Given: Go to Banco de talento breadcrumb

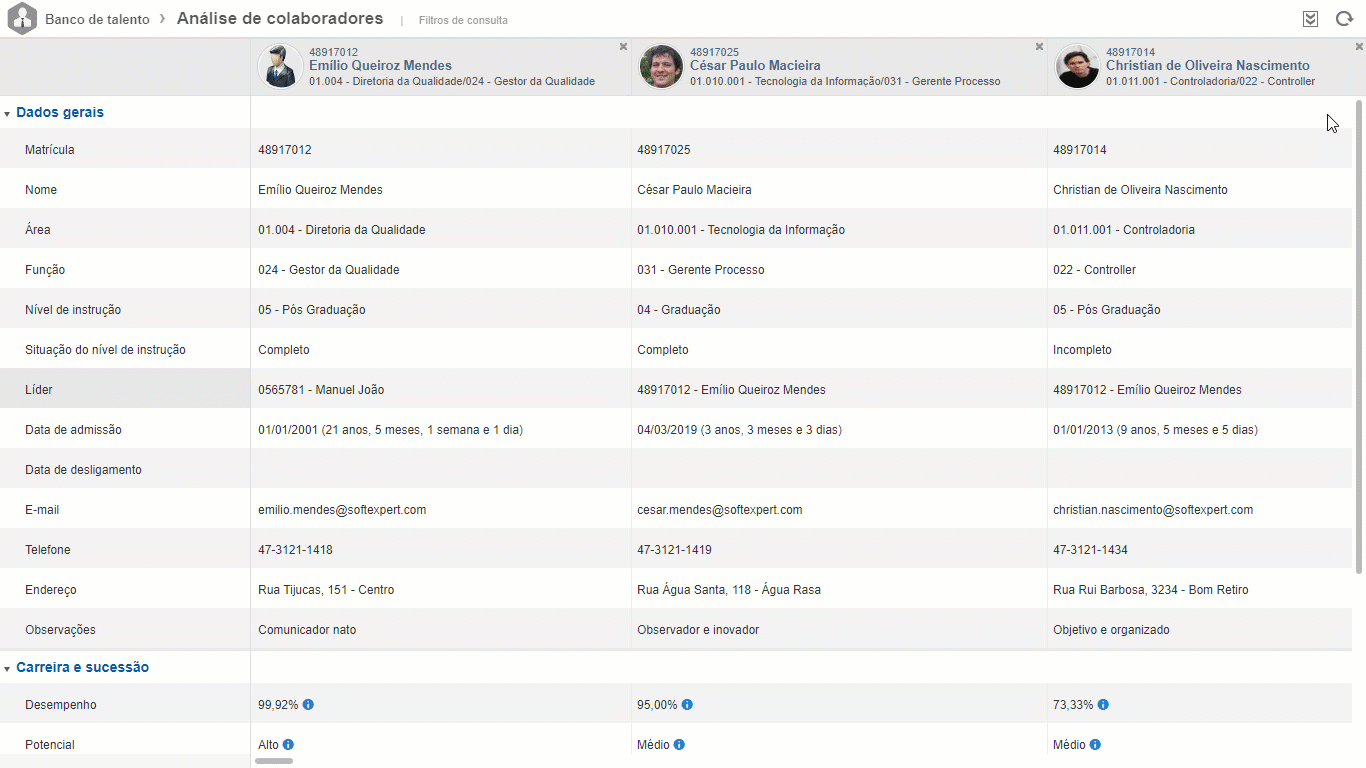Looking at the screenshot, I should pyautogui.click(x=97, y=19).
